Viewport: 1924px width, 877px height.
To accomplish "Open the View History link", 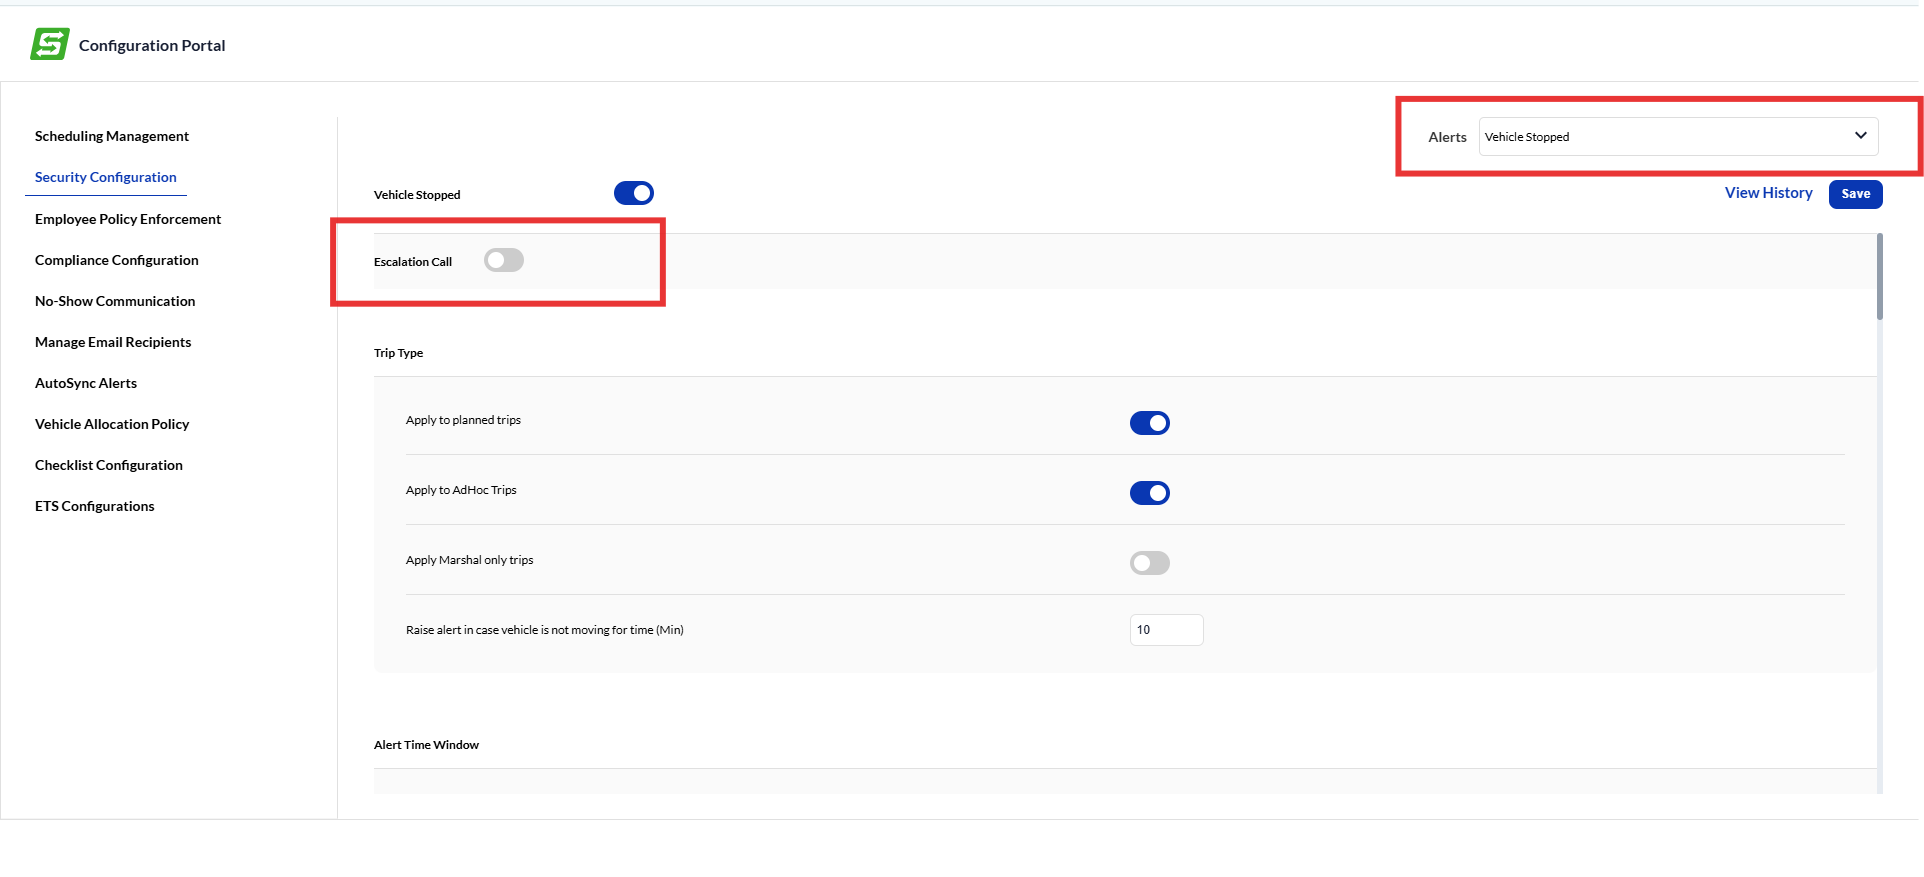I will 1768,193.
